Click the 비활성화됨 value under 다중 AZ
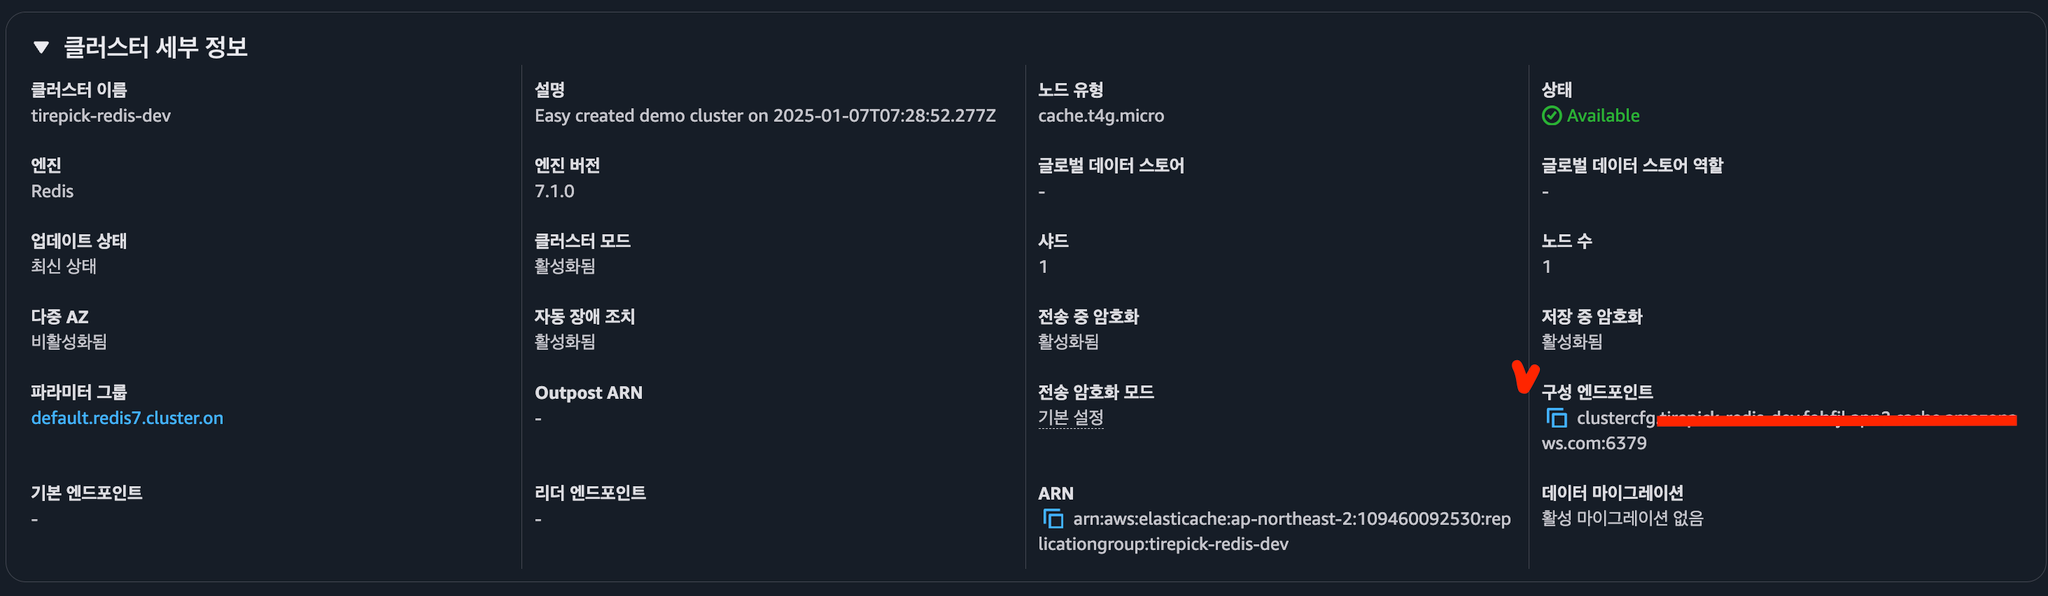The width and height of the screenshot is (2048, 596). 69,342
